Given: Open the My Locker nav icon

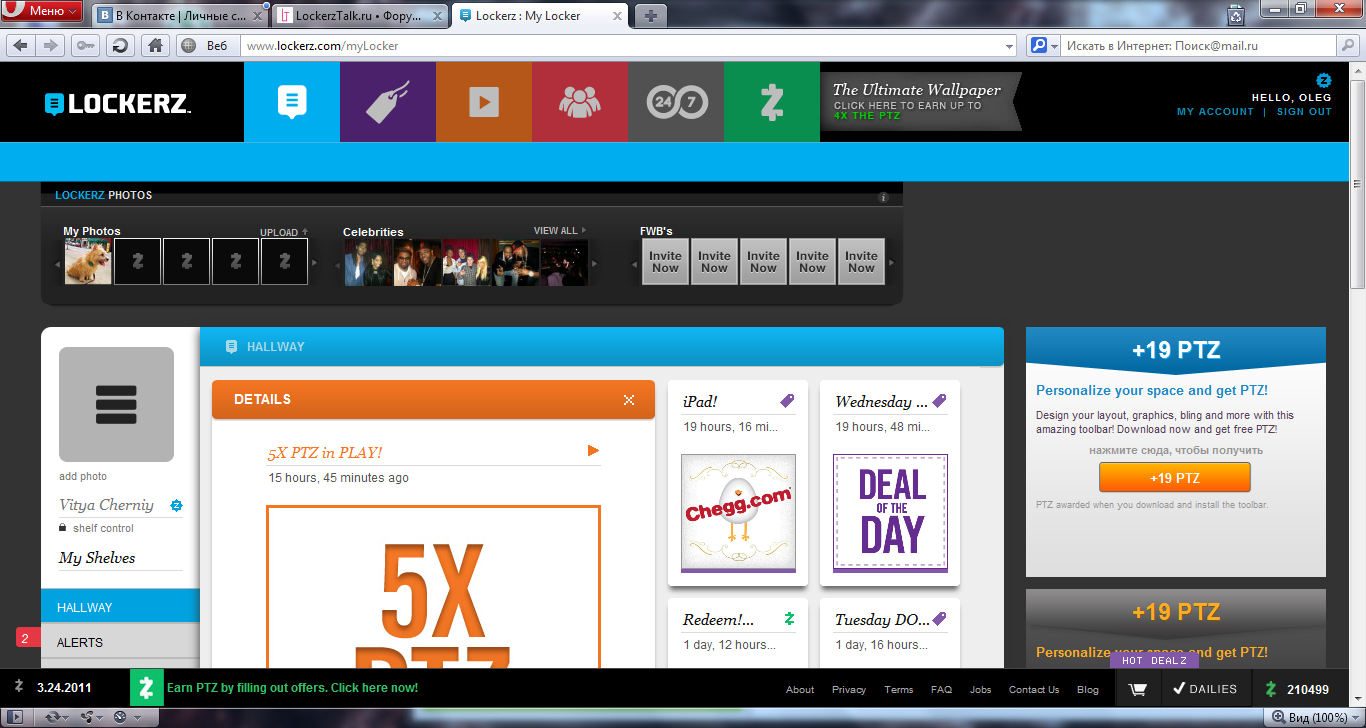Looking at the screenshot, I should click(292, 102).
